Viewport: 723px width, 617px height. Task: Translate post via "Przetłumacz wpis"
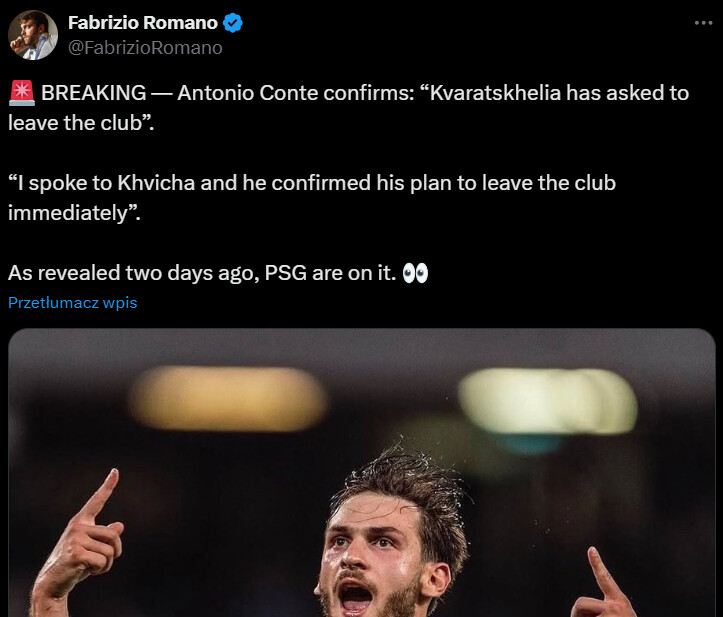point(72,303)
